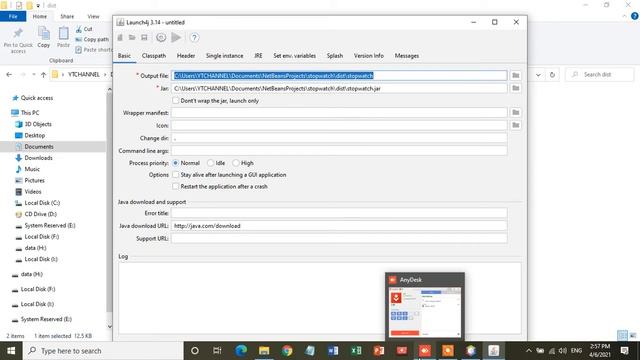This screenshot has width=640, height=360.
Task: Click Windows Start button
Action: point(11,351)
